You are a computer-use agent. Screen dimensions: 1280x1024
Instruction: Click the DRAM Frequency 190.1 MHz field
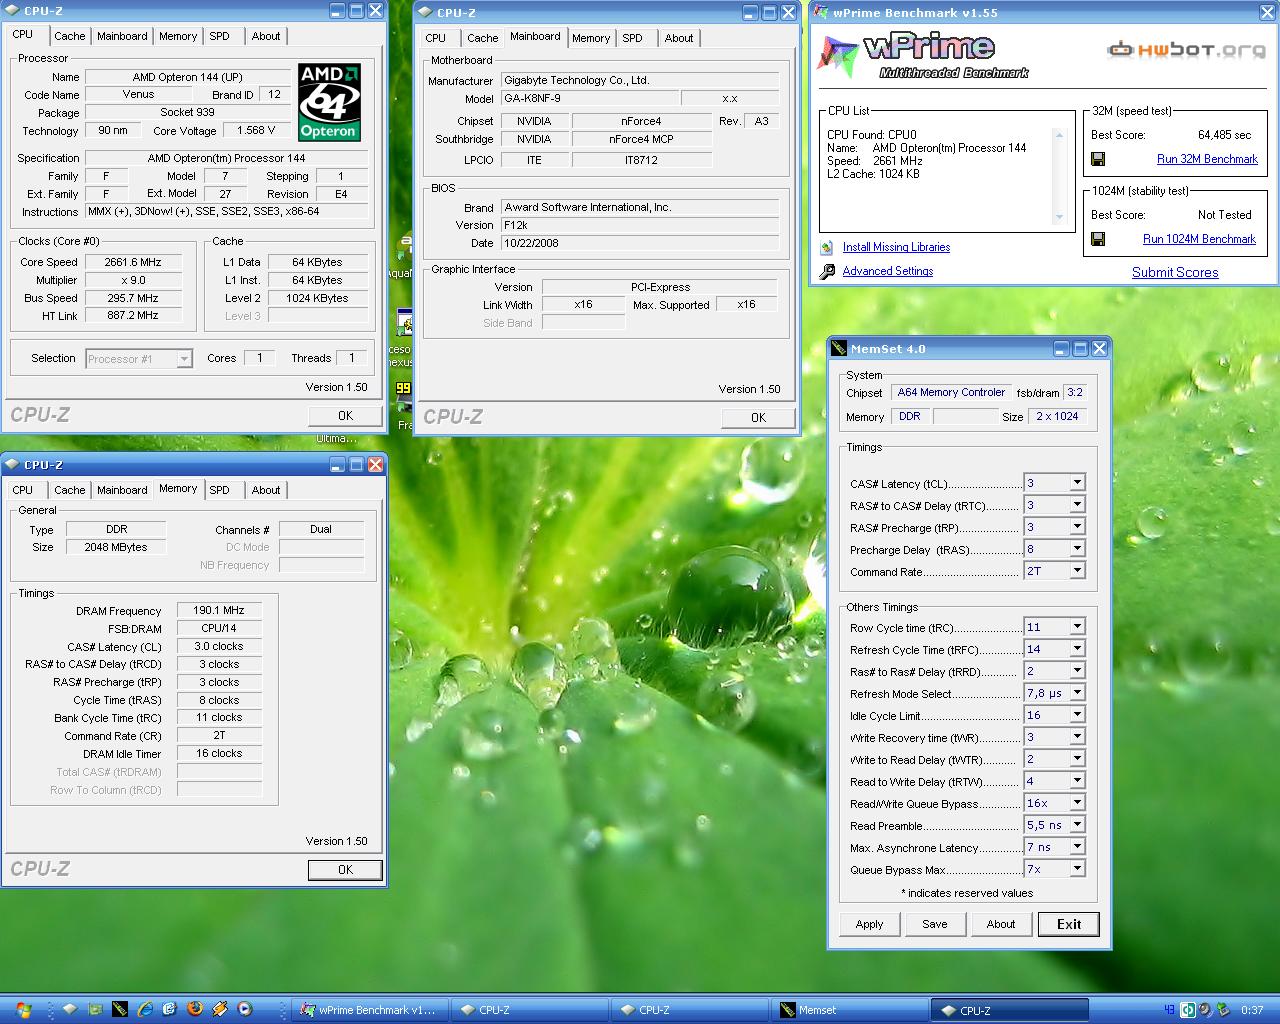point(219,610)
